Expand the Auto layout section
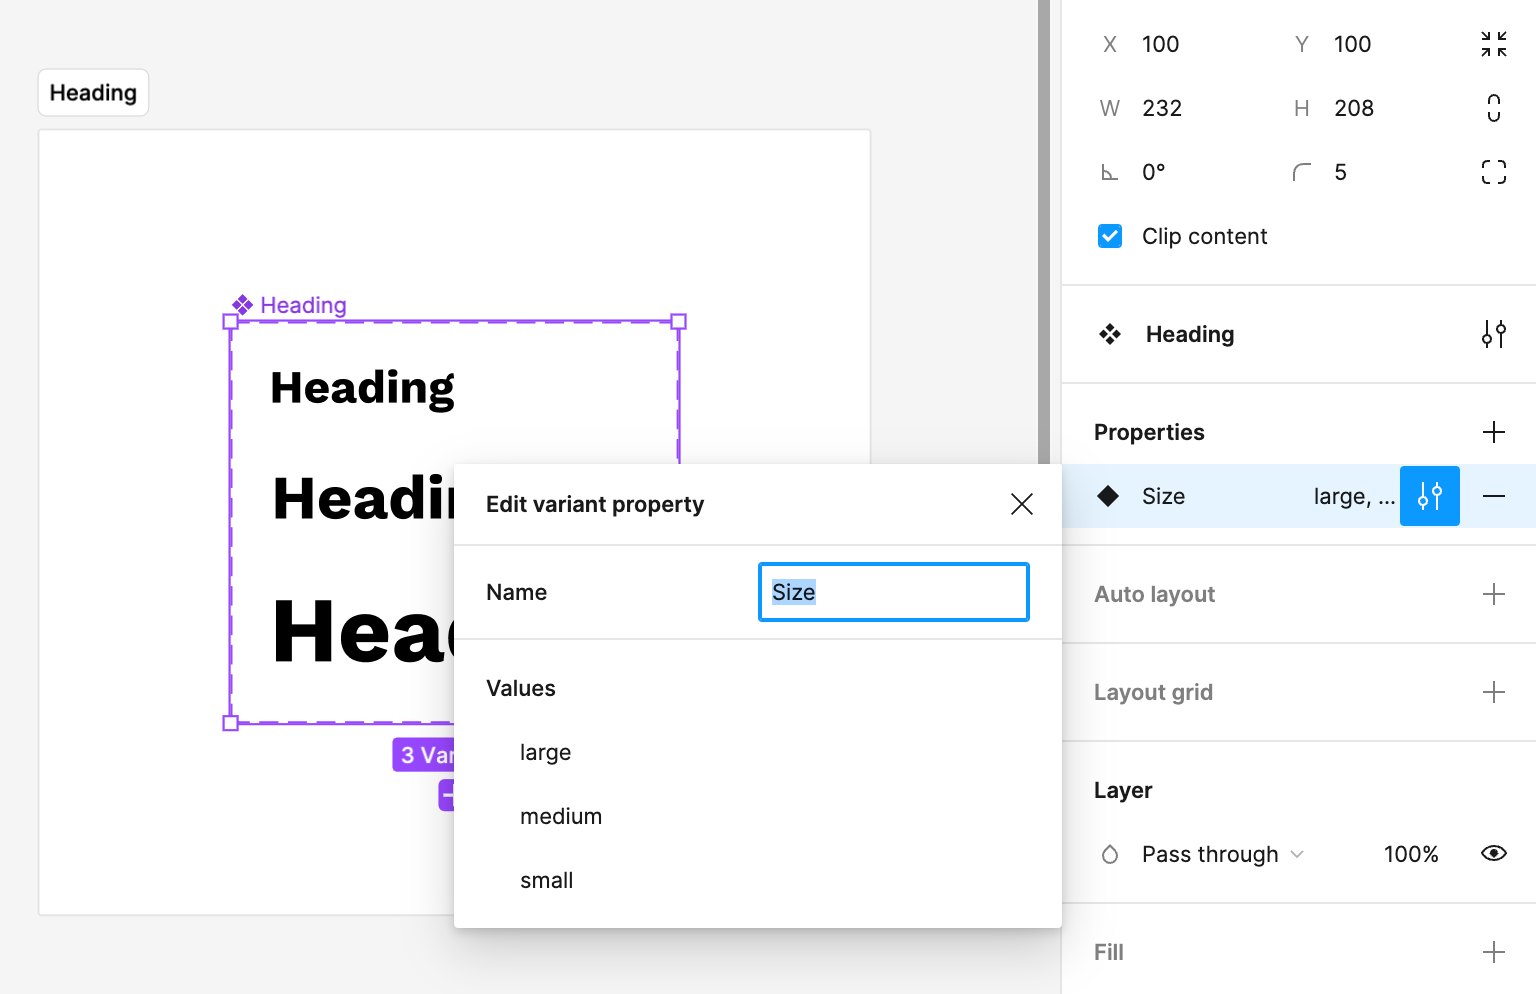The width and height of the screenshot is (1536, 994). (x=1154, y=593)
